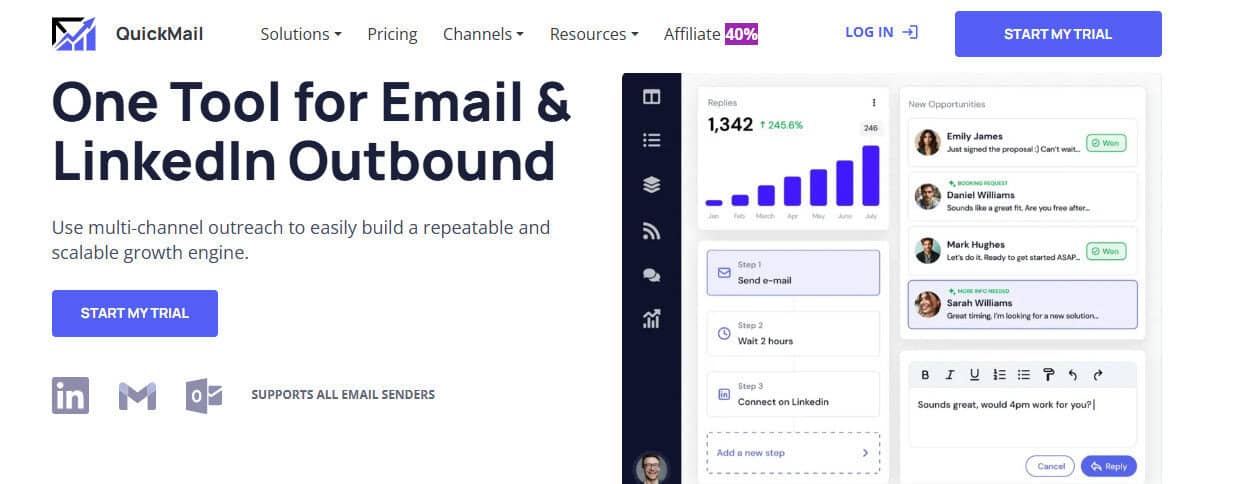This screenshot has width=1237, height=484.
Task: Click the 1,342 replies count
Action: (x=730, y=125)
